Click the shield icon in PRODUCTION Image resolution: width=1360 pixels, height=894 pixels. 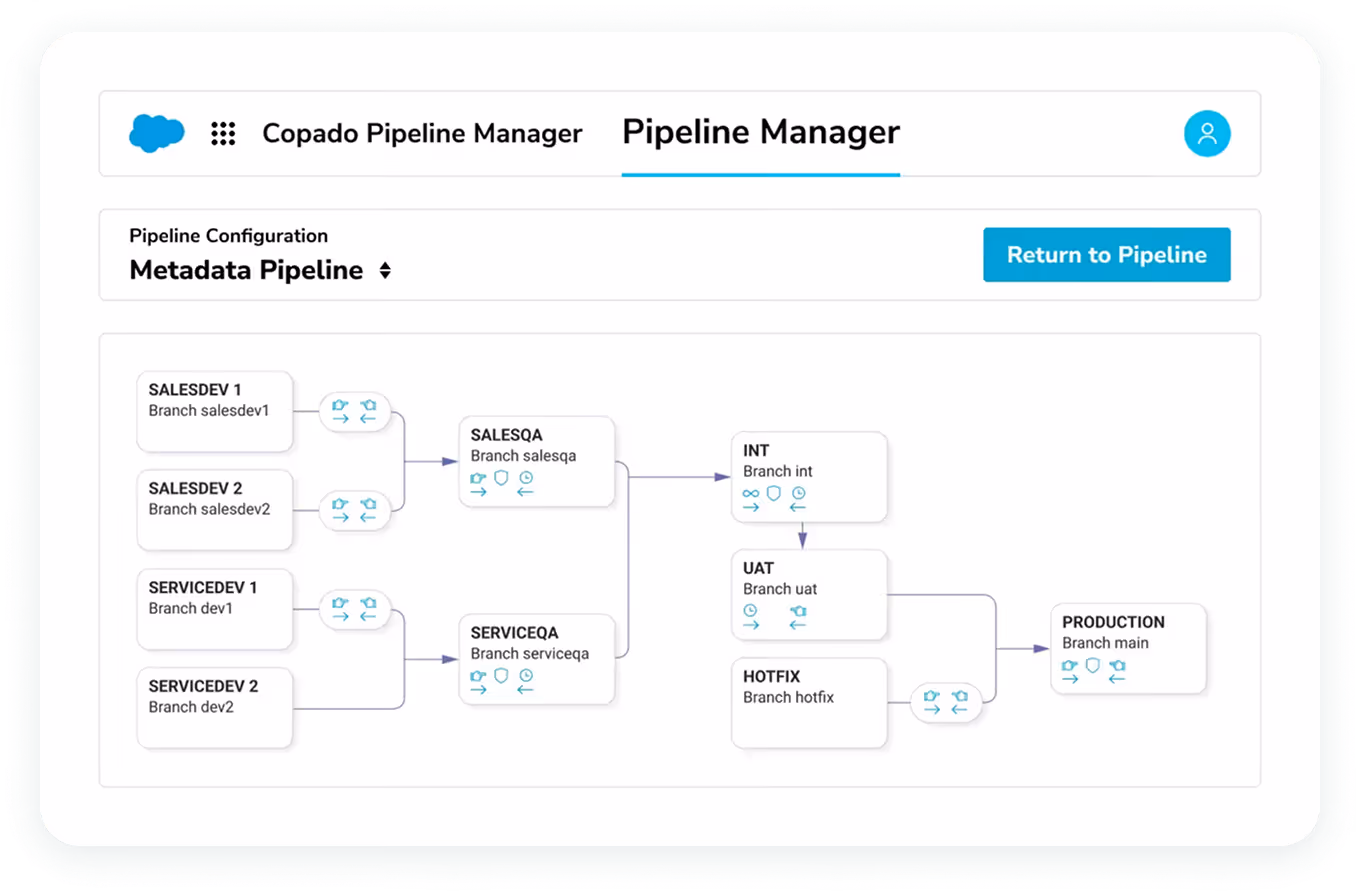coord(1093,664)
